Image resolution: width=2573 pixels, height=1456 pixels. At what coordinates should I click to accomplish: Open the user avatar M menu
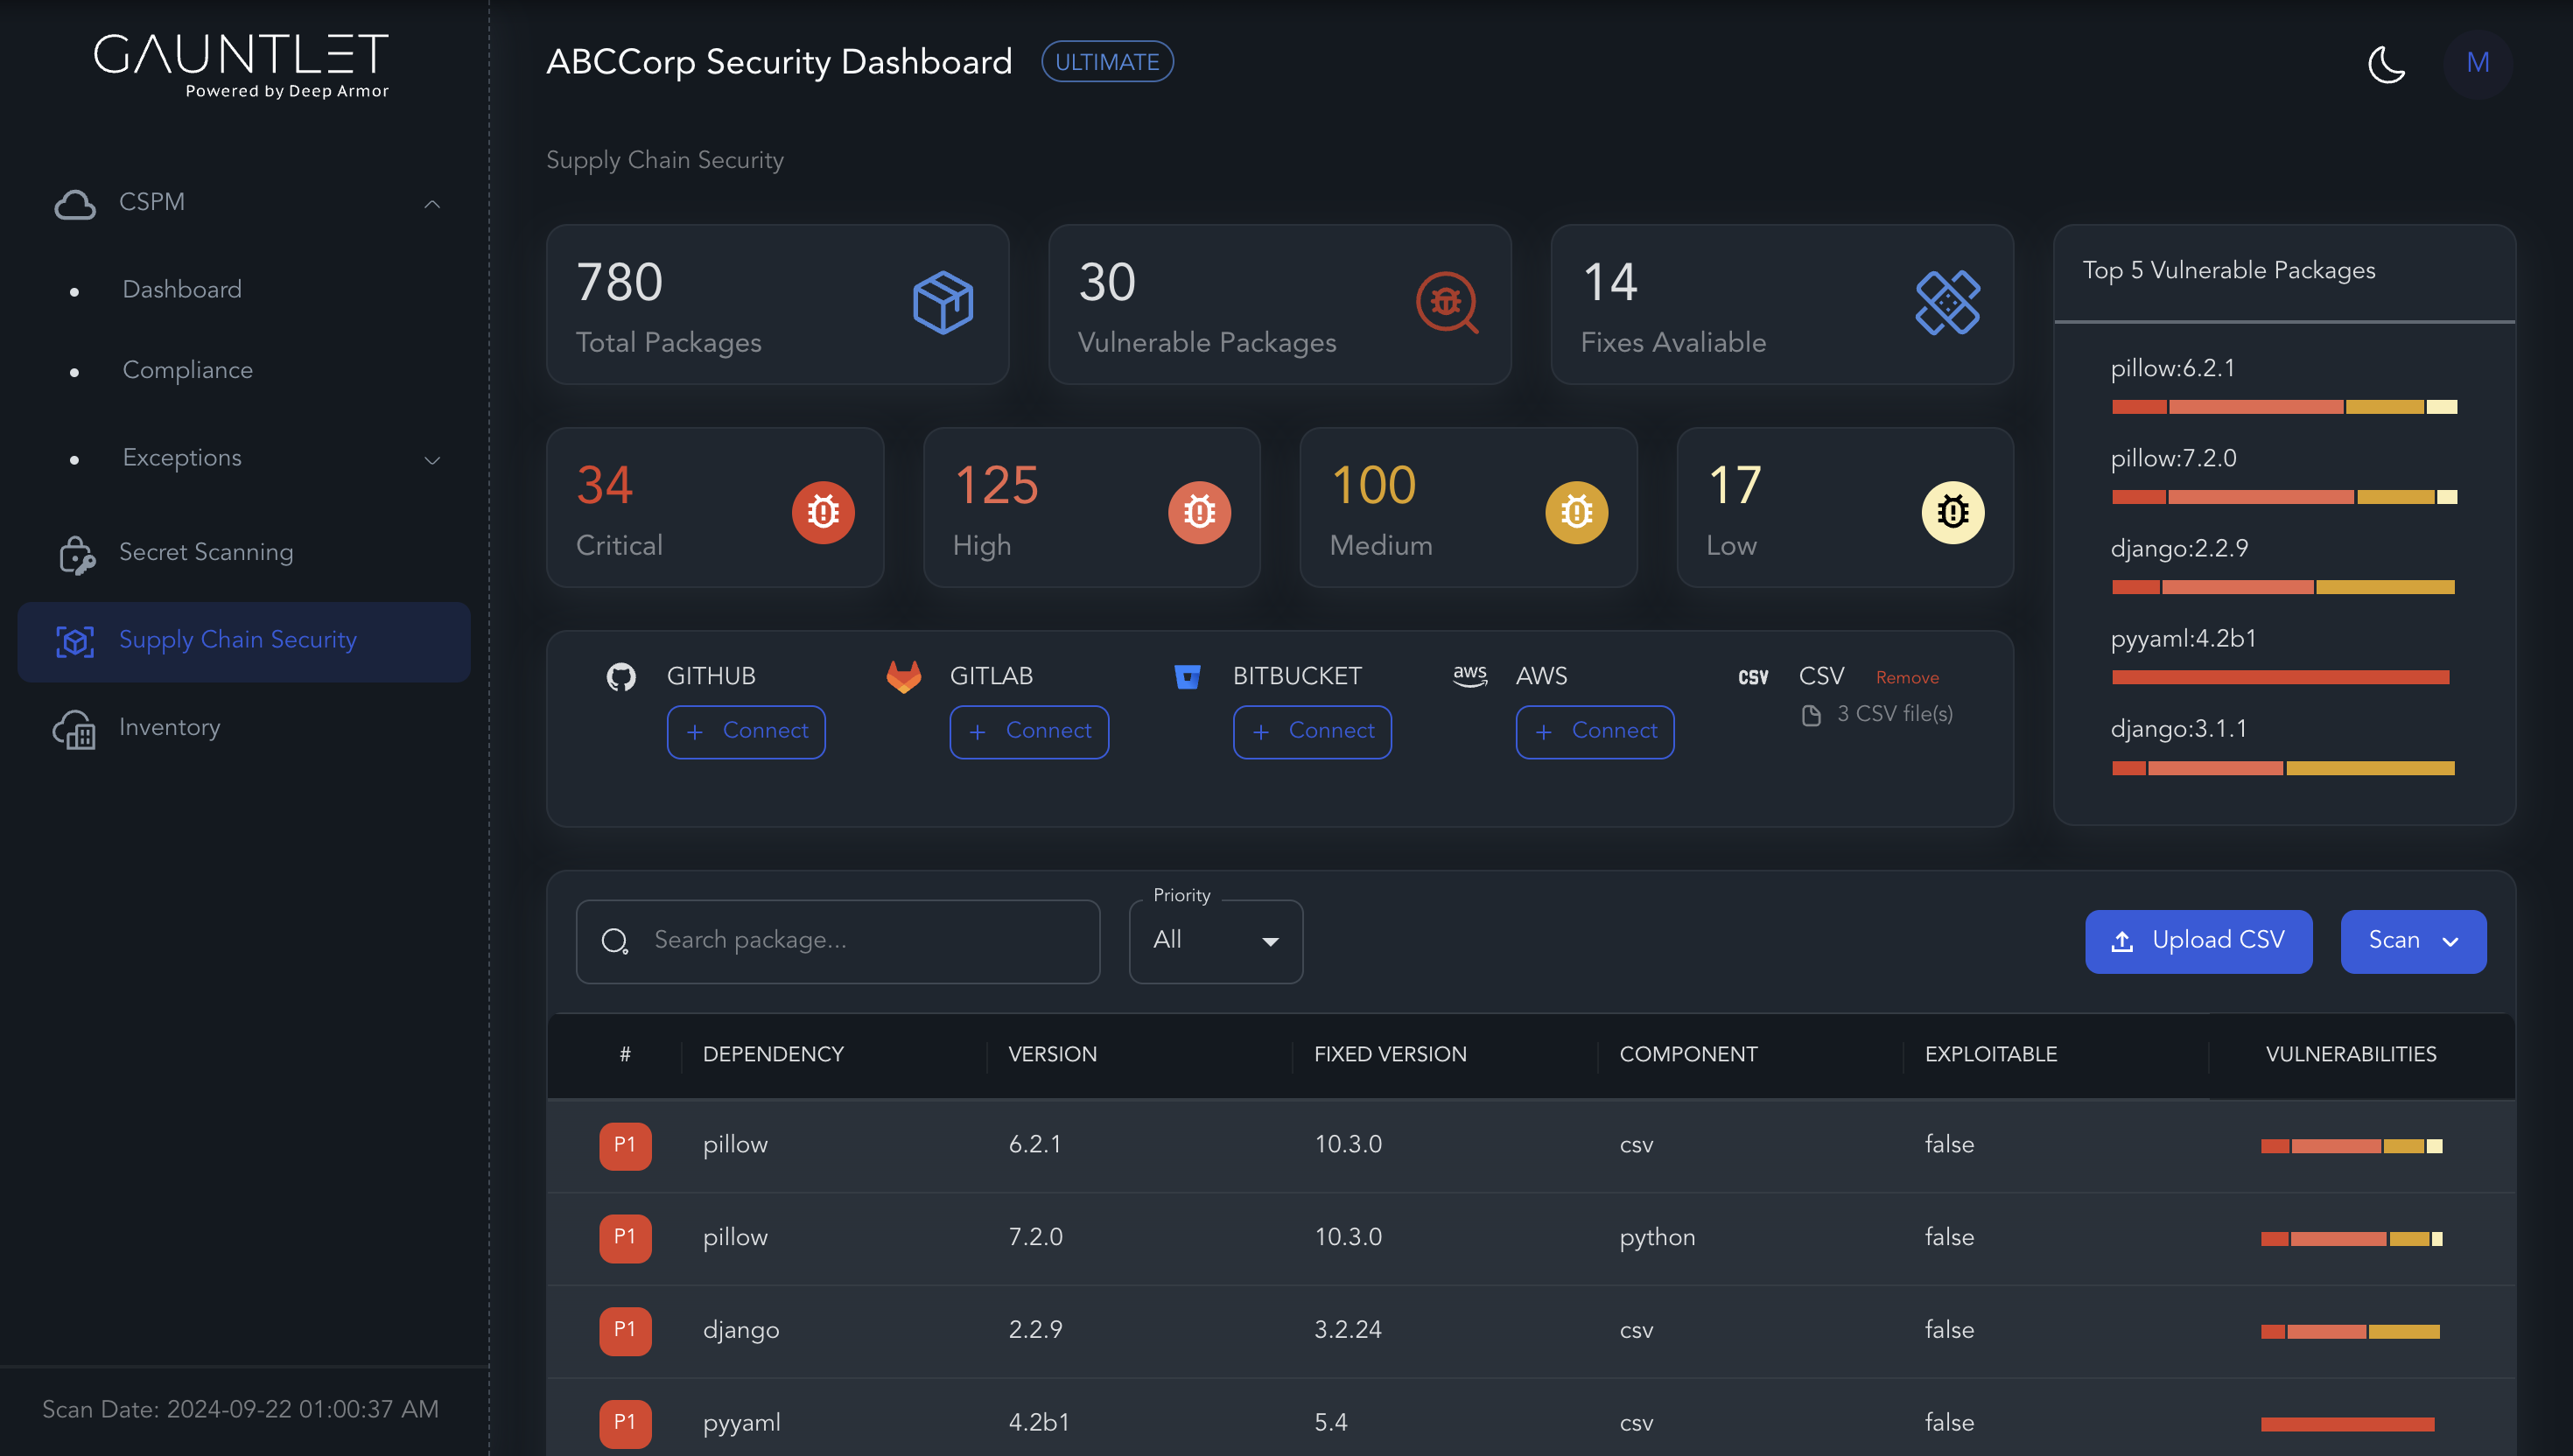2477,63
